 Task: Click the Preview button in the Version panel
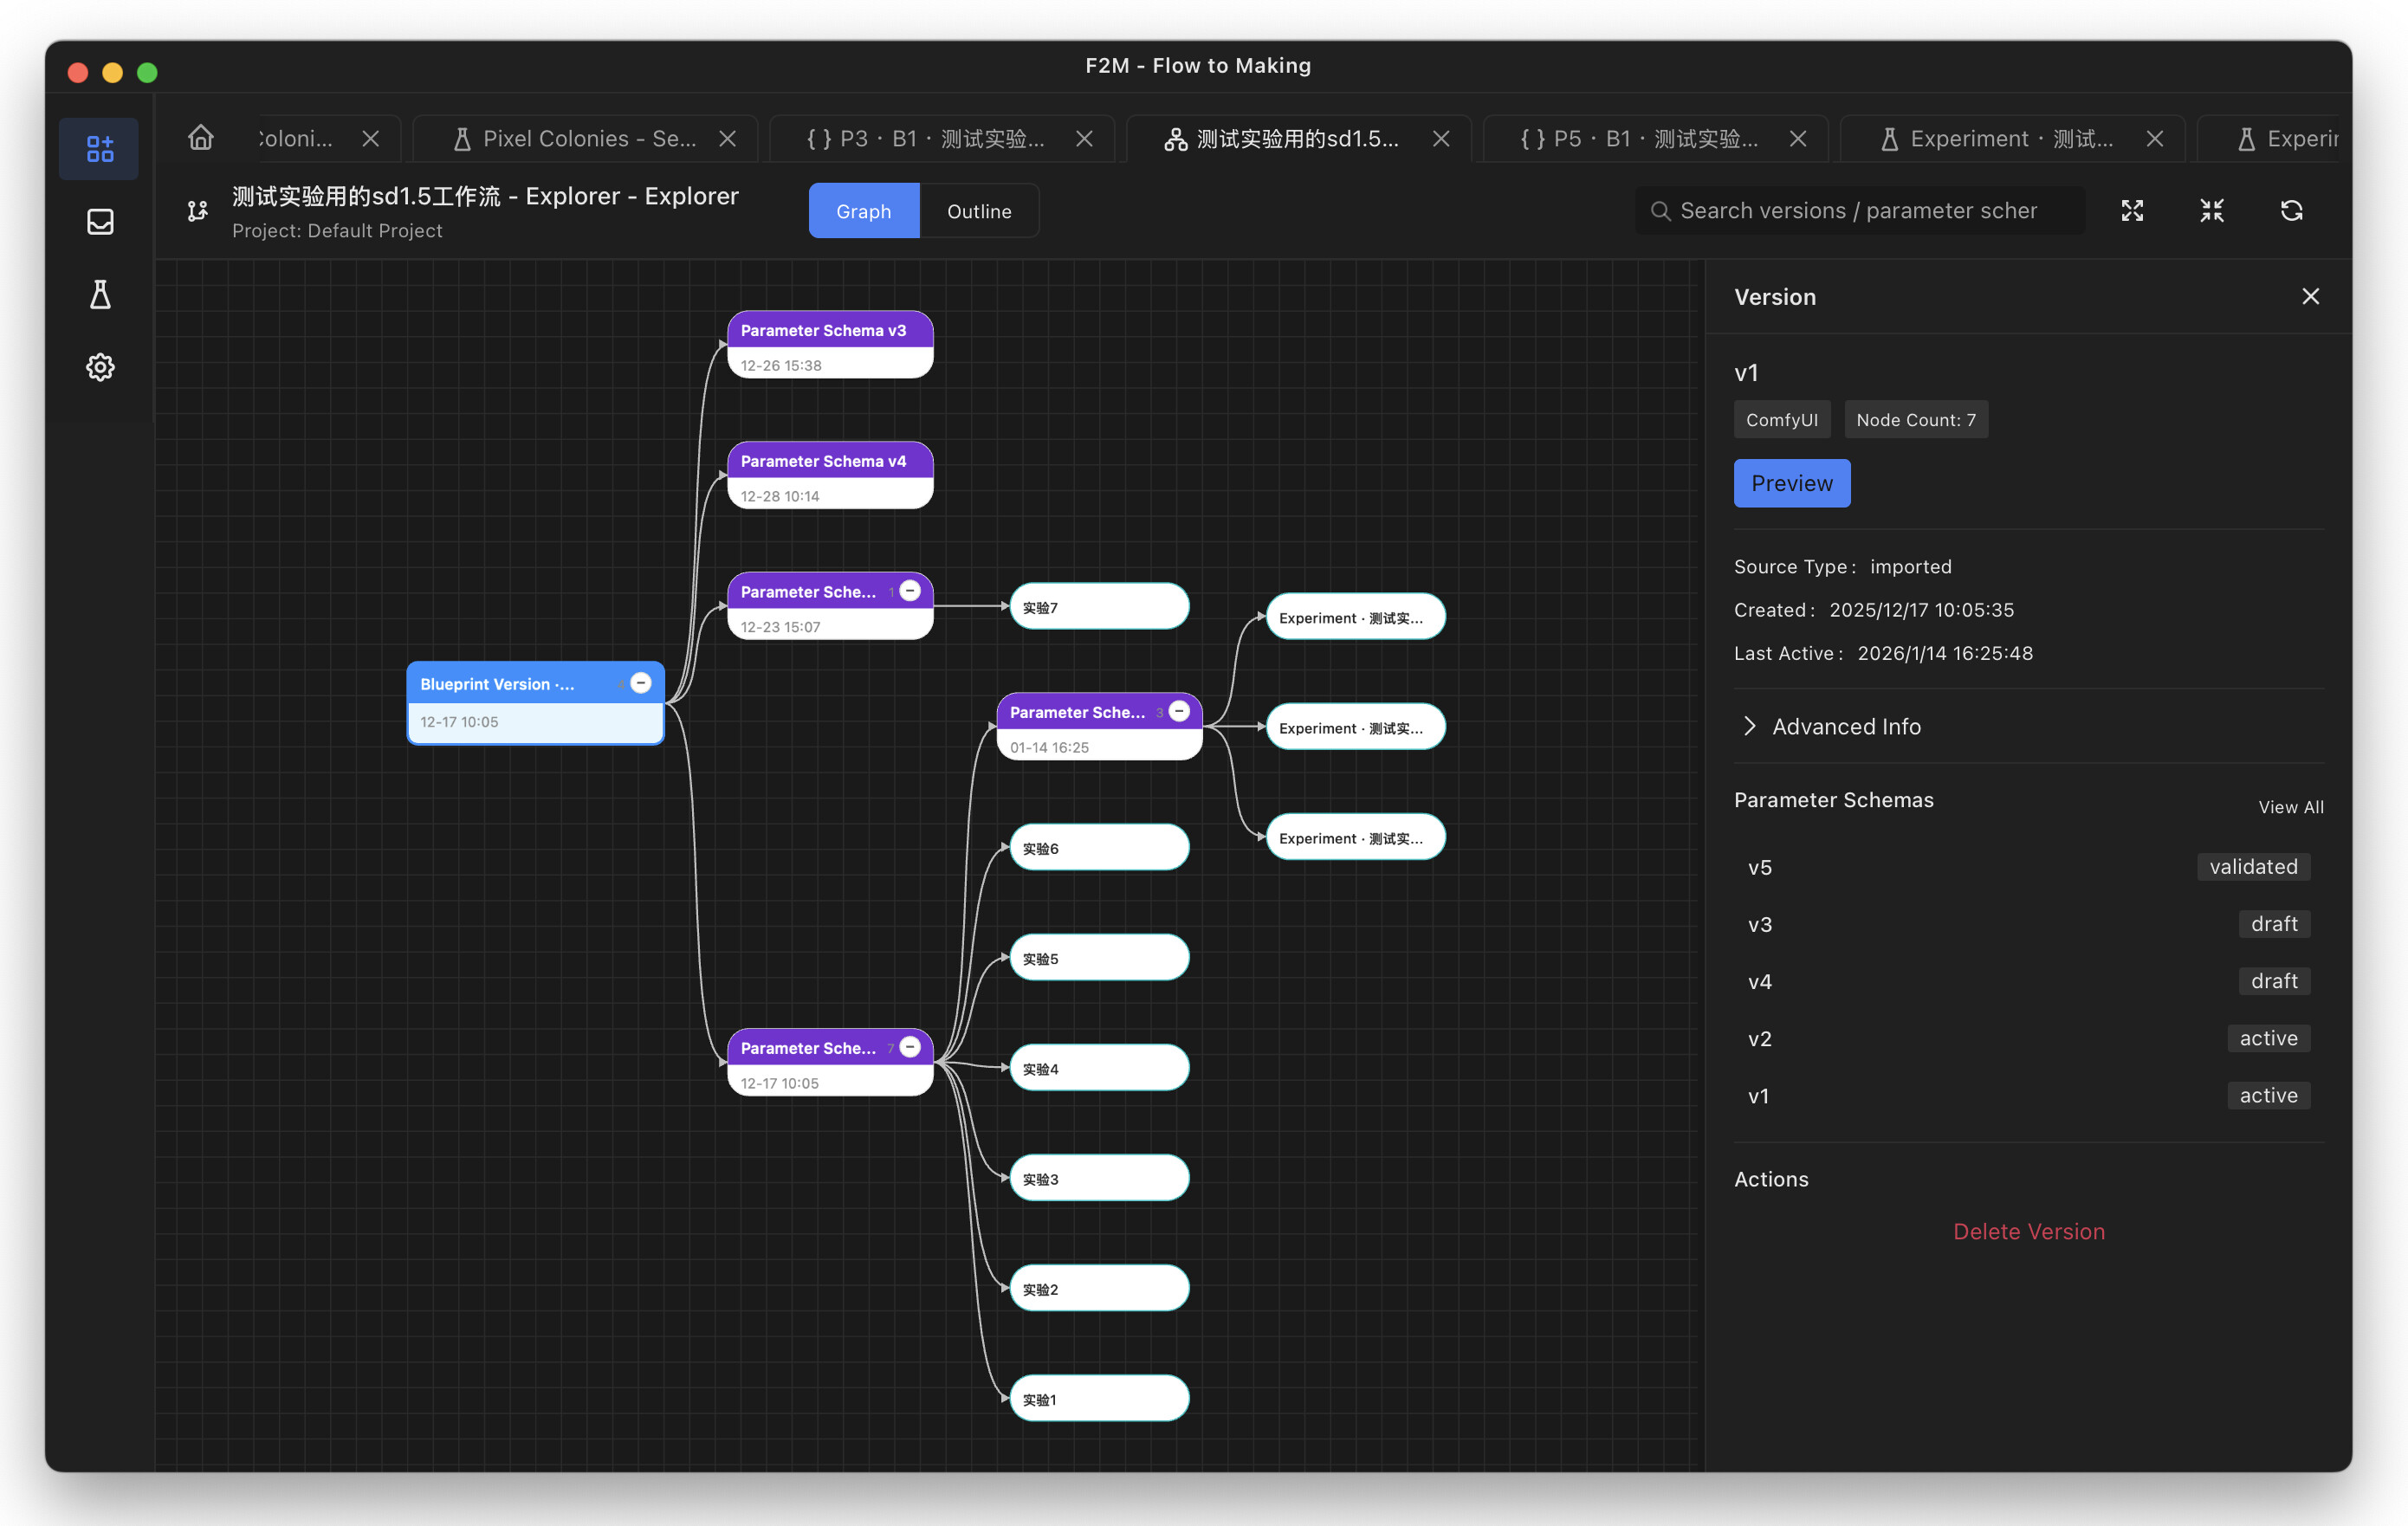pyautogui.click(x=1791, y=483)
